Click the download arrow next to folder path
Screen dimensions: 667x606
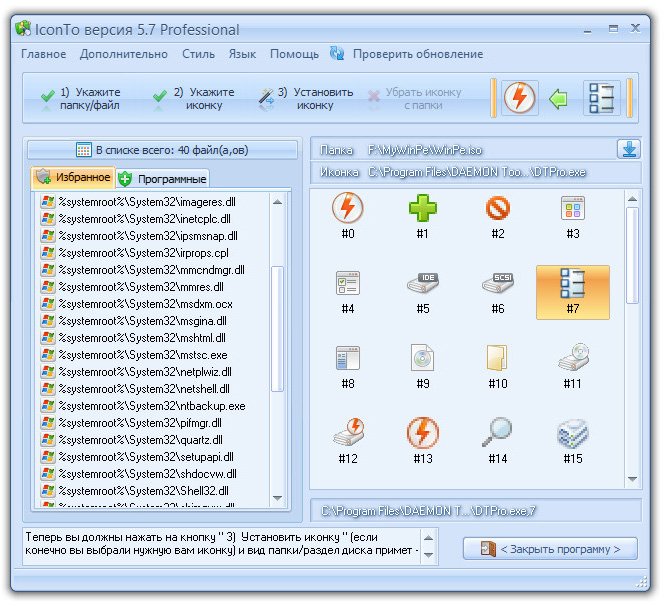point(628,149)
